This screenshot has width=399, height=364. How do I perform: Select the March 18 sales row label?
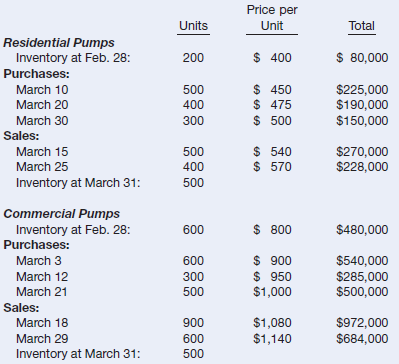(42, 323)
